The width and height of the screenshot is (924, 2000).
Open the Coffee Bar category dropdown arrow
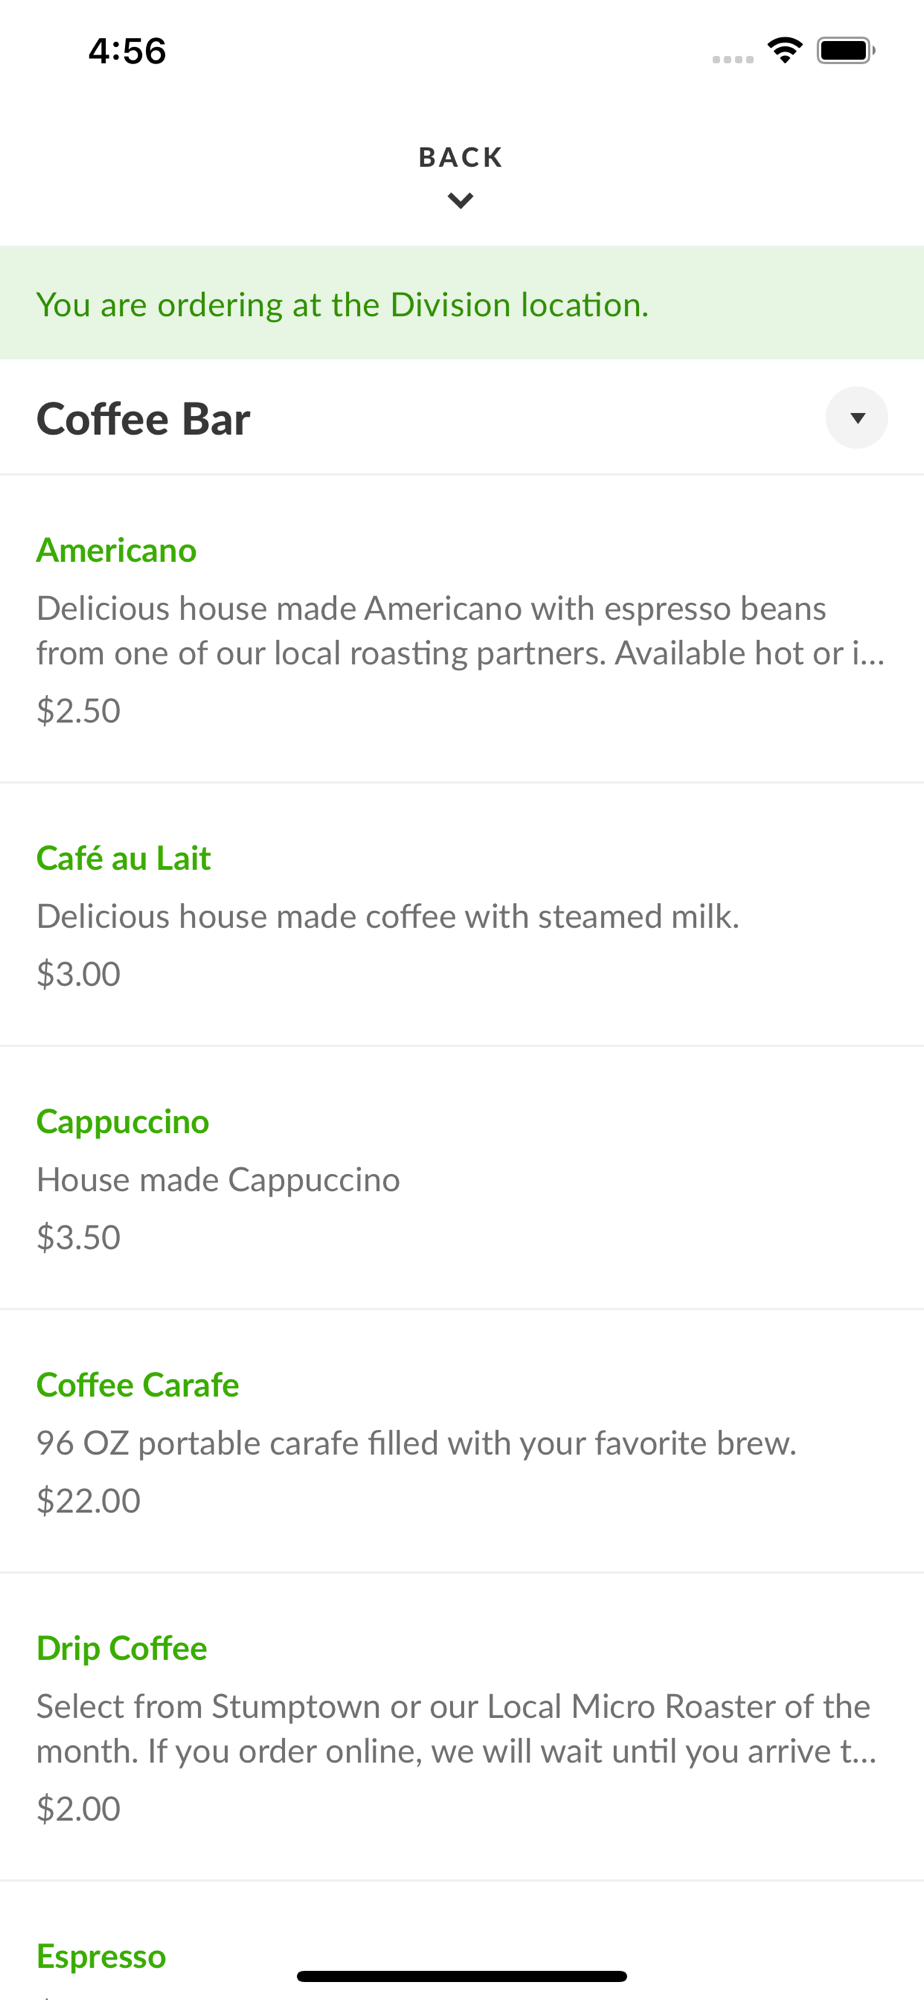[856, 418]
